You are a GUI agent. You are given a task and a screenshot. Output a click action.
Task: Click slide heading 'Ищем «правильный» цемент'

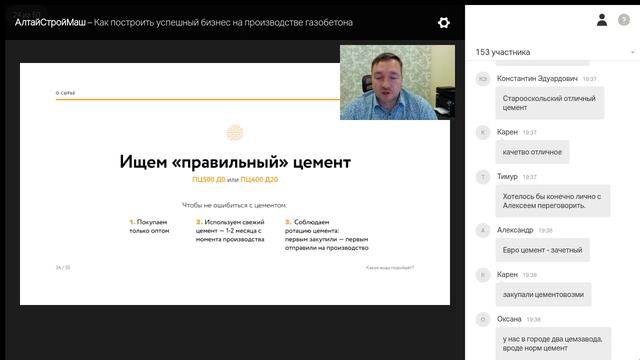point(235,162)
